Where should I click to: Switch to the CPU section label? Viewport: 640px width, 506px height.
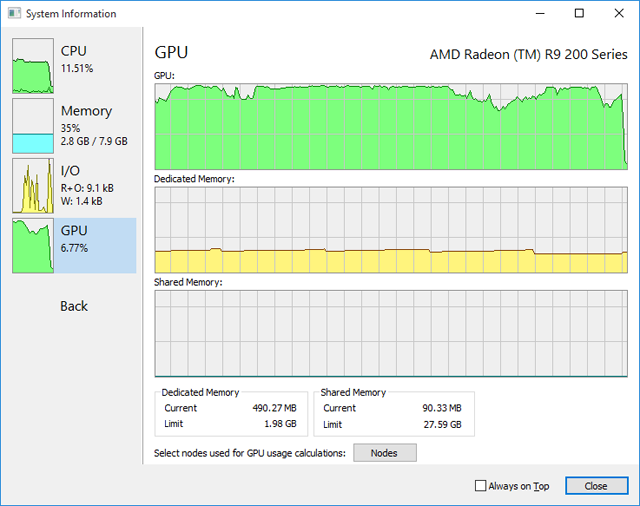click(x=74, y=51)
